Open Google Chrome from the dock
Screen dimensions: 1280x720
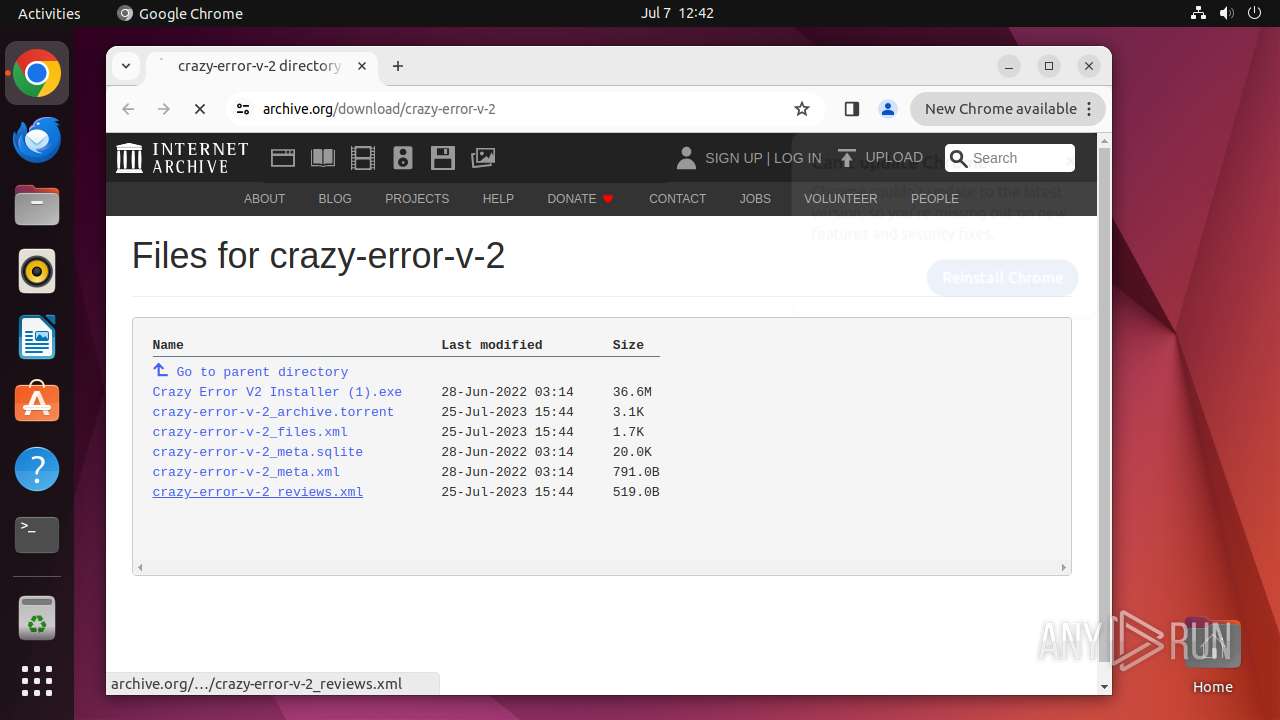point(37,74)
